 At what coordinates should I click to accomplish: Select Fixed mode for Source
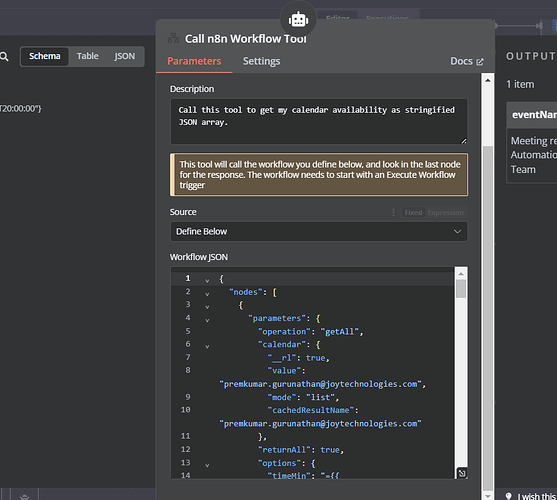pyautogui.click(x=413, y=212)
